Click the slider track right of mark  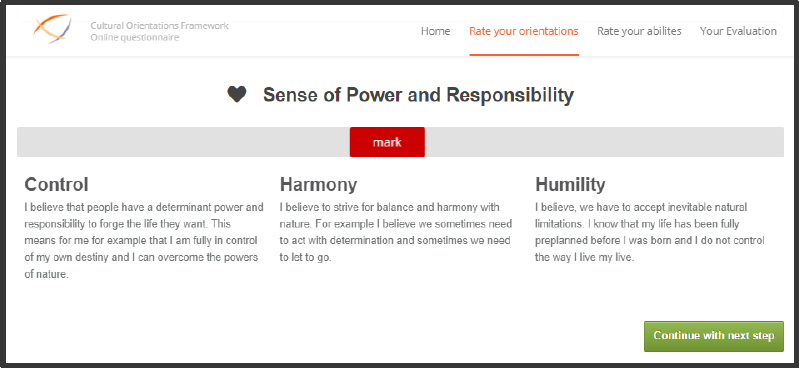pyautogui.click(x=604, y=142)
